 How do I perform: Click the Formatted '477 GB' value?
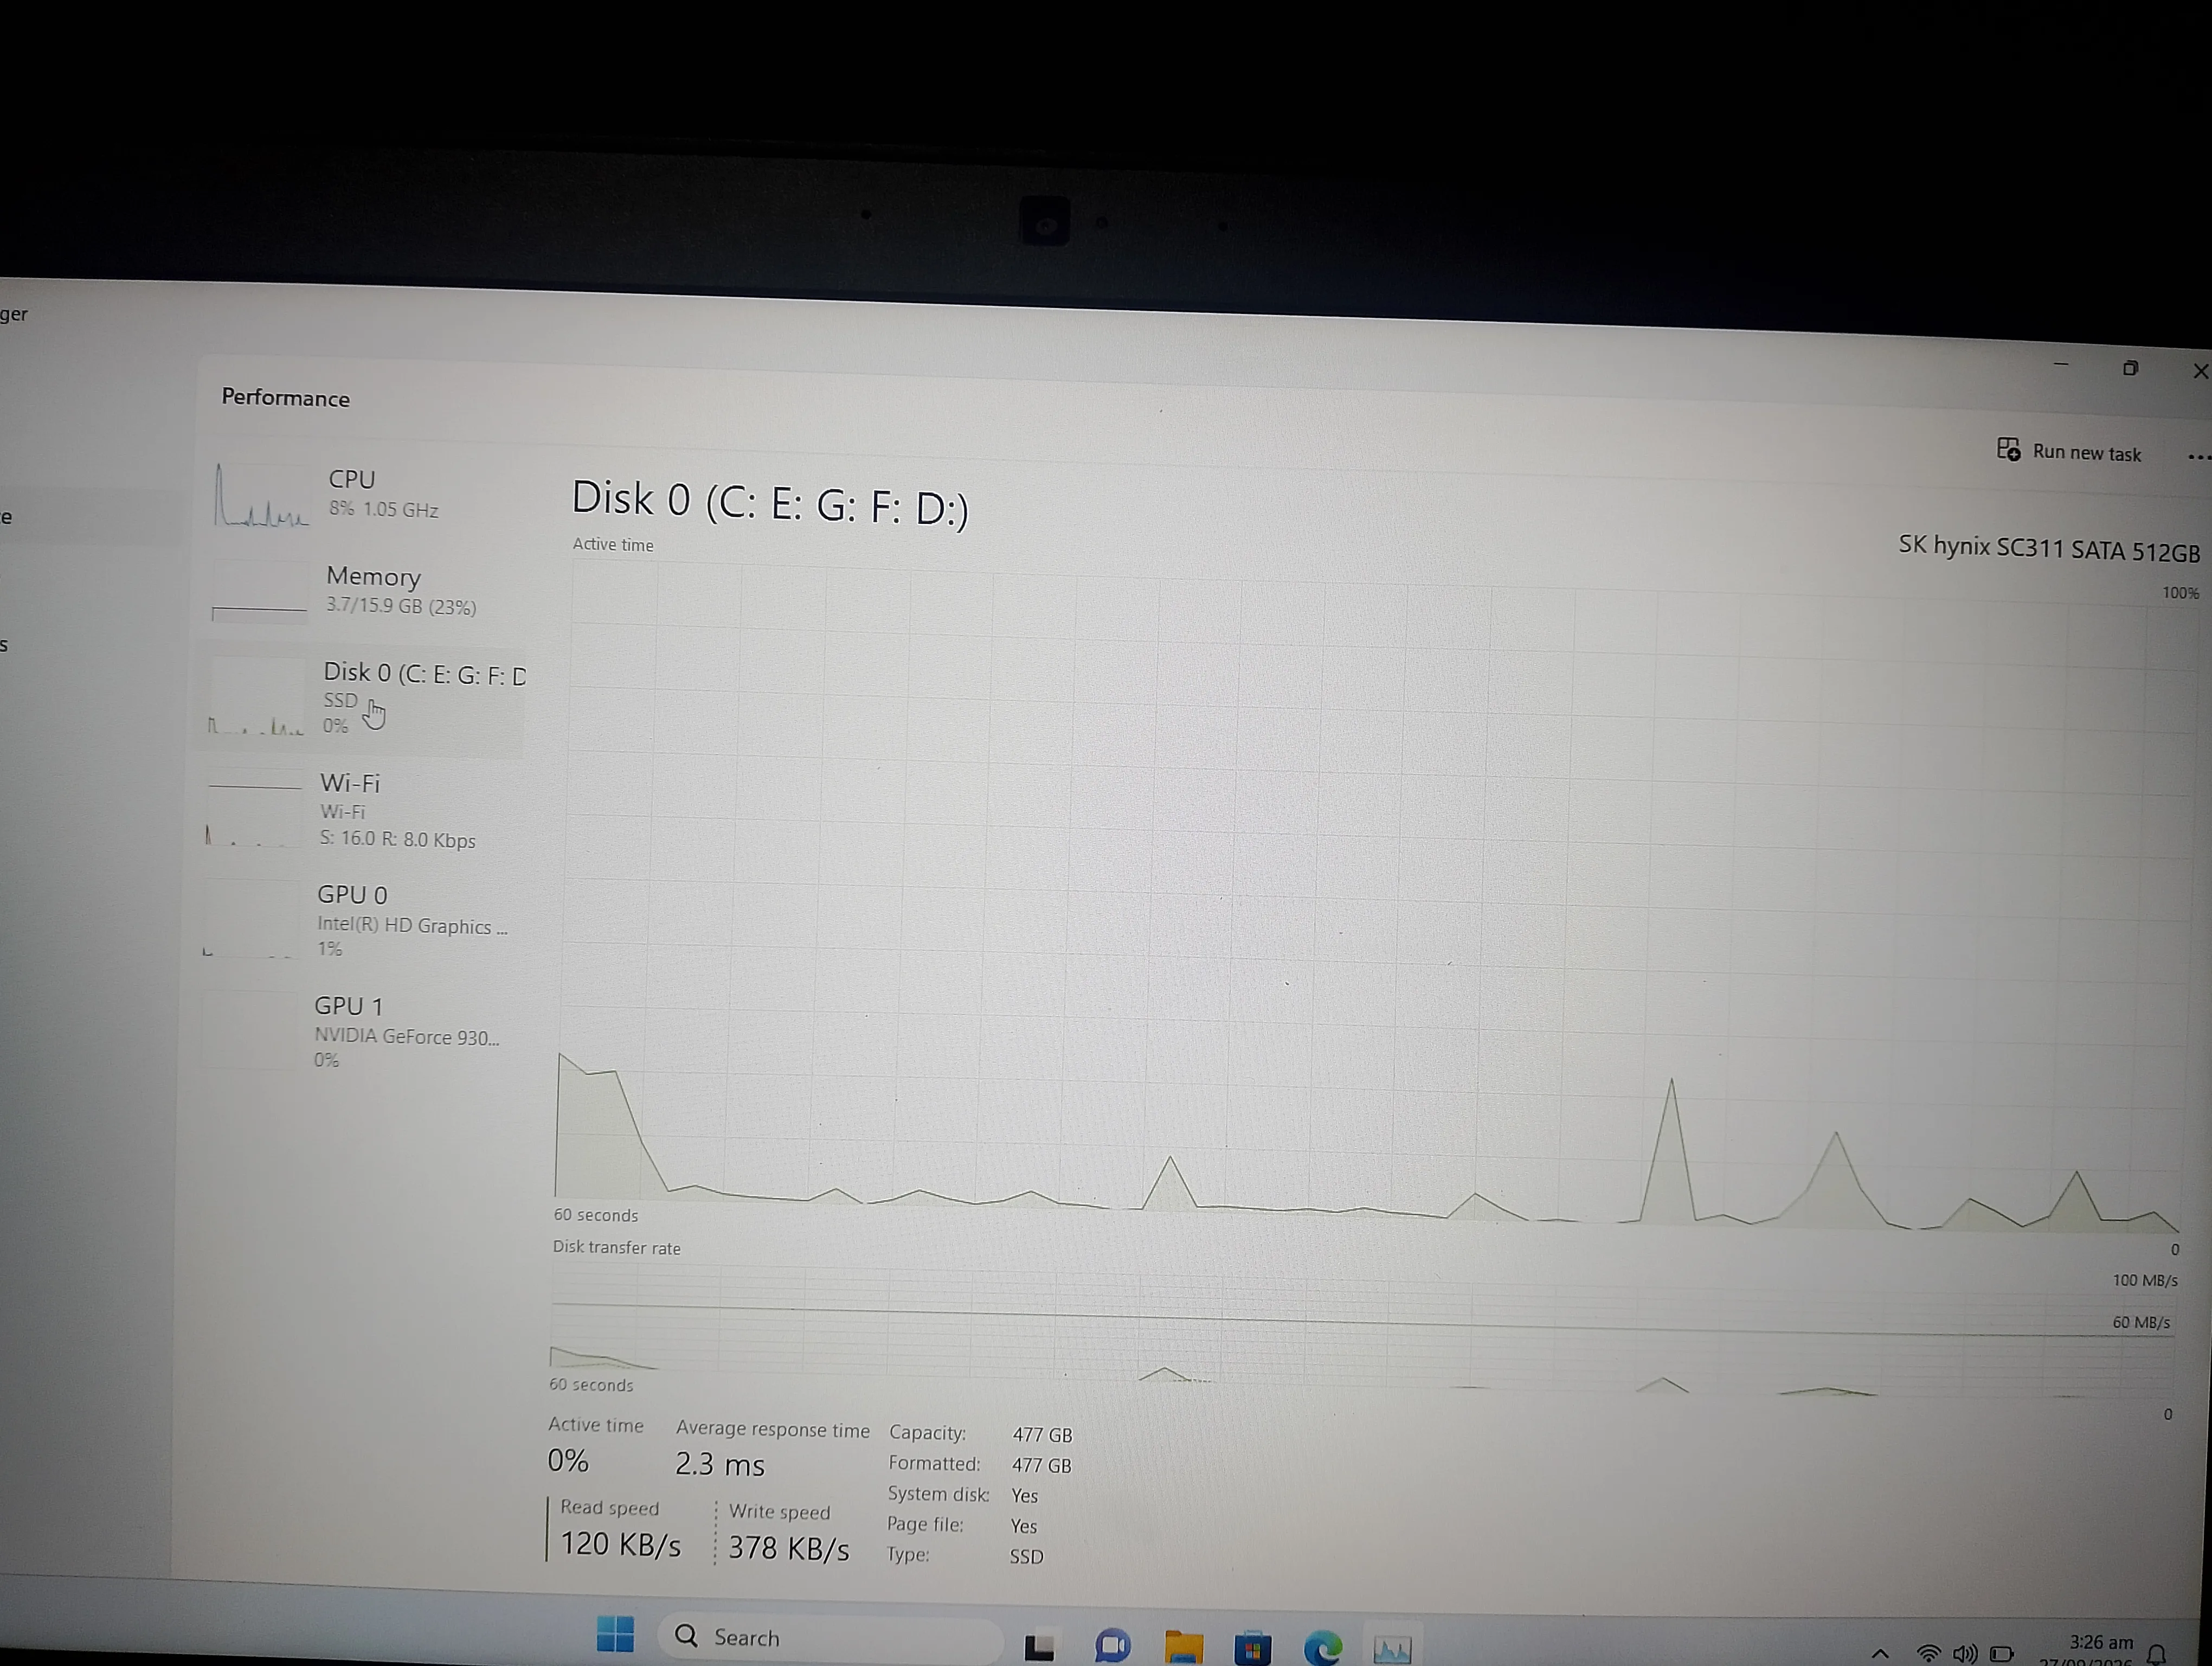tap(1041, 1465)
